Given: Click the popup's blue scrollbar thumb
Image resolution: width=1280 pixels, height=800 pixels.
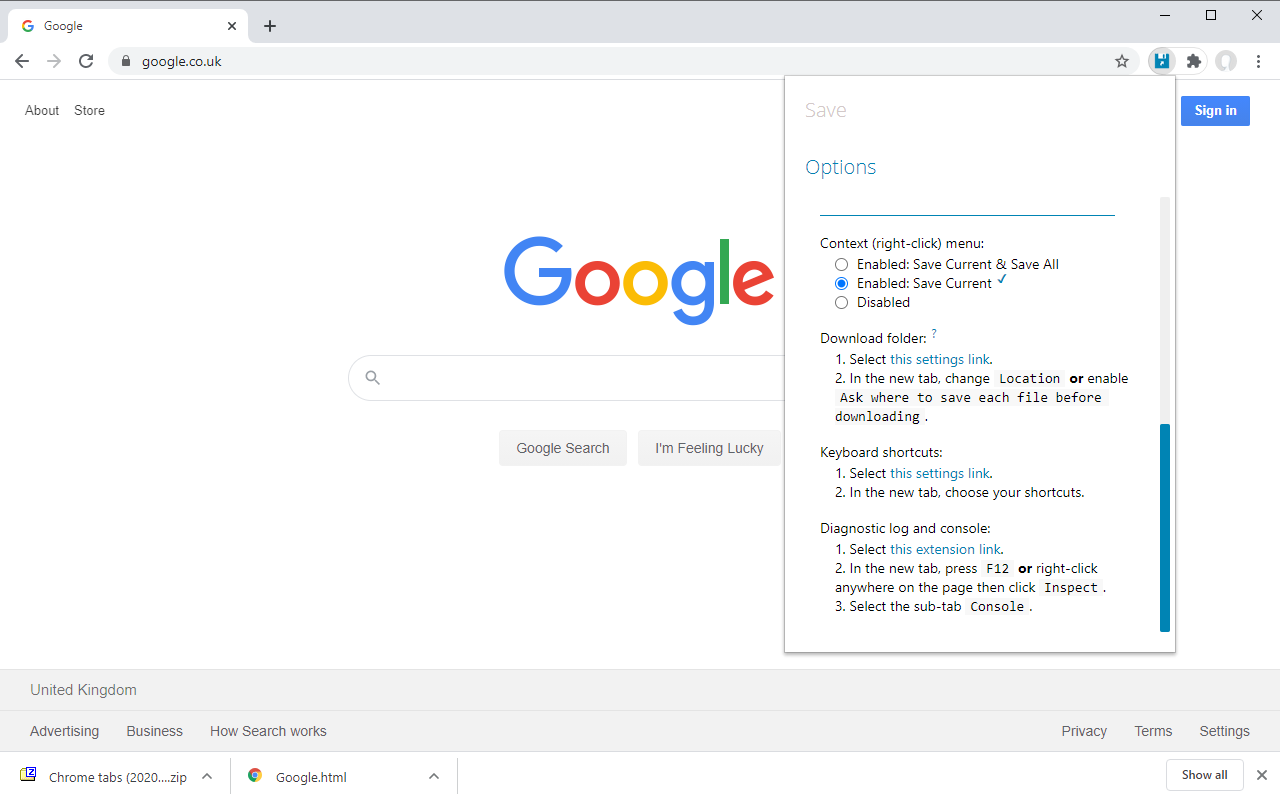Looking at the screenshot, I should [1165, 528].
